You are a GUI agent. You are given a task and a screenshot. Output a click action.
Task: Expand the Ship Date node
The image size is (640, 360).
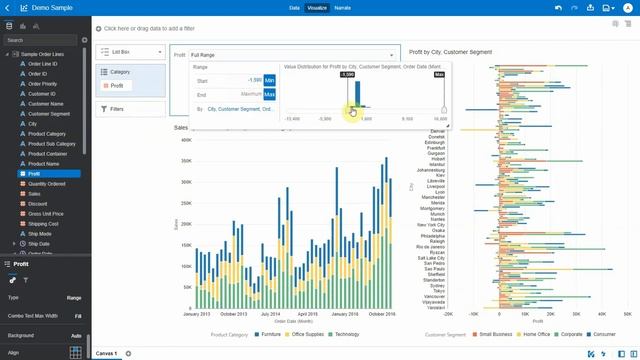coord(14,244)
